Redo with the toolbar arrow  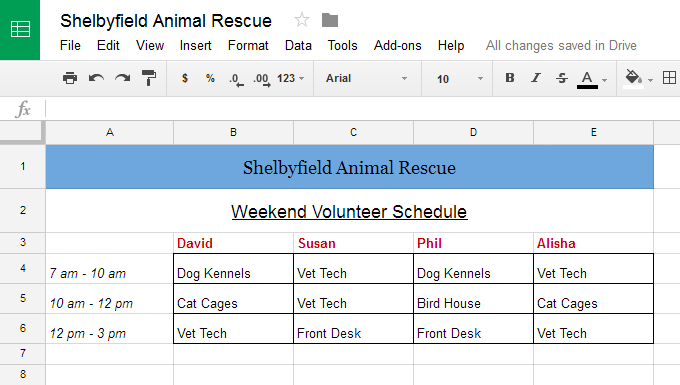point(123,78)
